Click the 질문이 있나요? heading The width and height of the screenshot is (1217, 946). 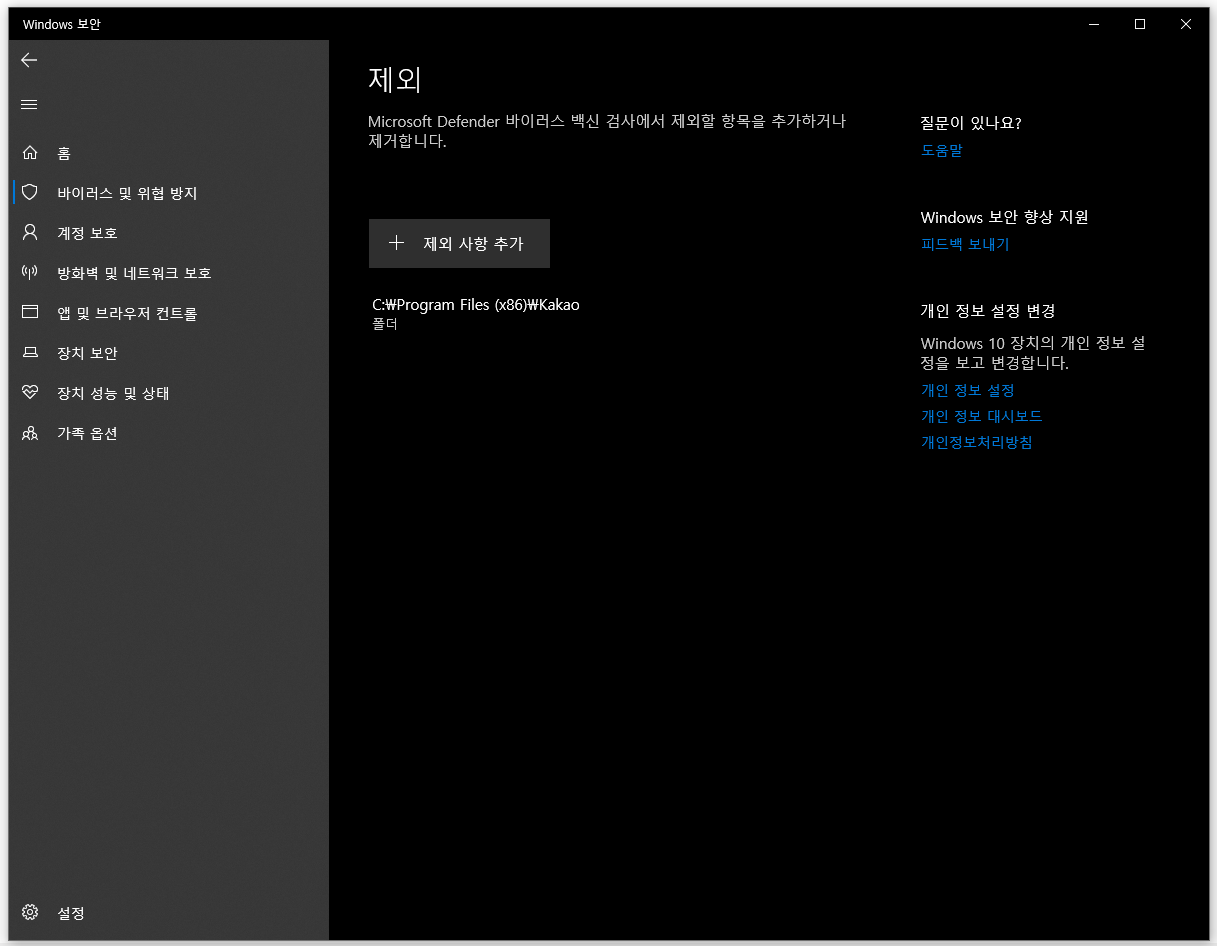[971, 123]
